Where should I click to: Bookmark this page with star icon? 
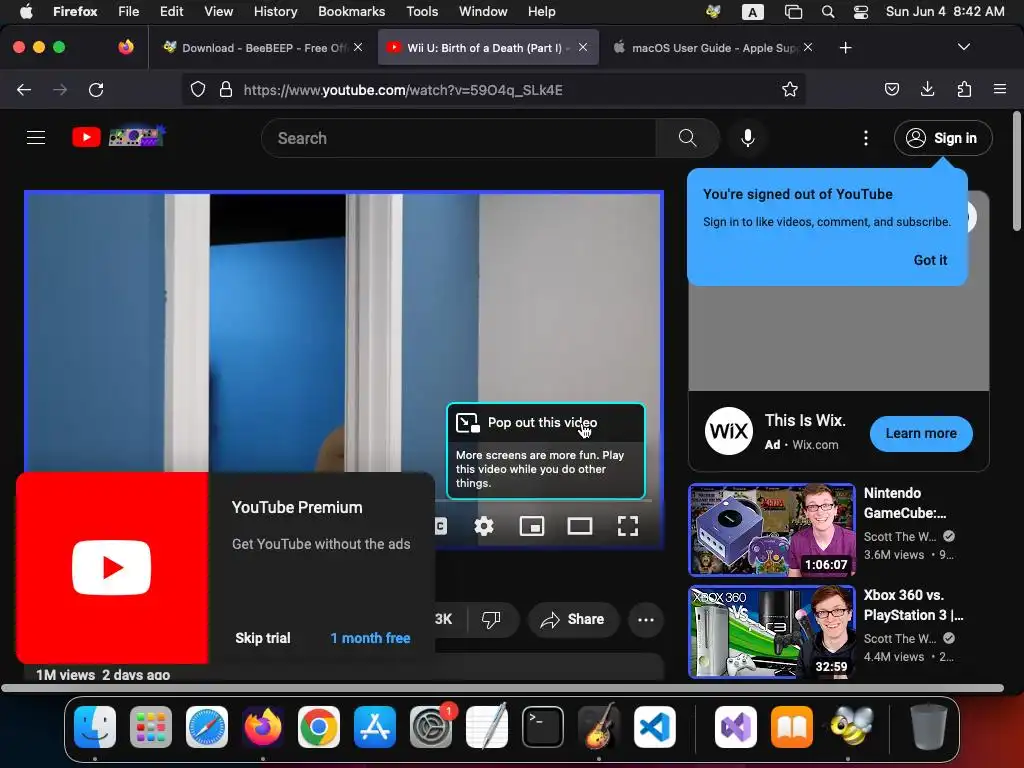tap(790, 89)
